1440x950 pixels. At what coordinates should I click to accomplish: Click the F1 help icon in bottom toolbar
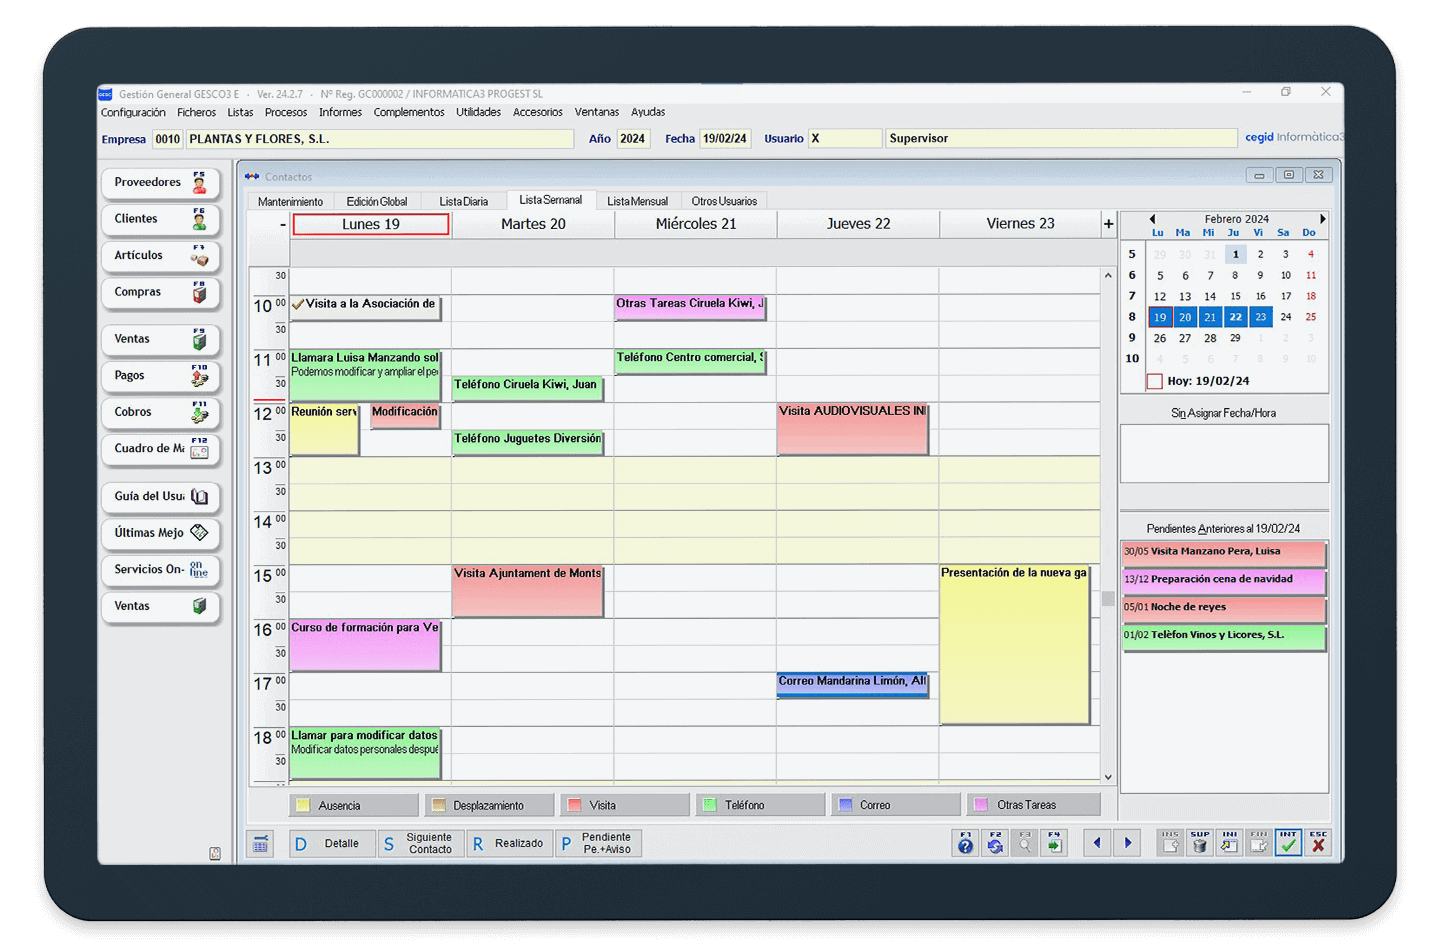pos(965,843)
